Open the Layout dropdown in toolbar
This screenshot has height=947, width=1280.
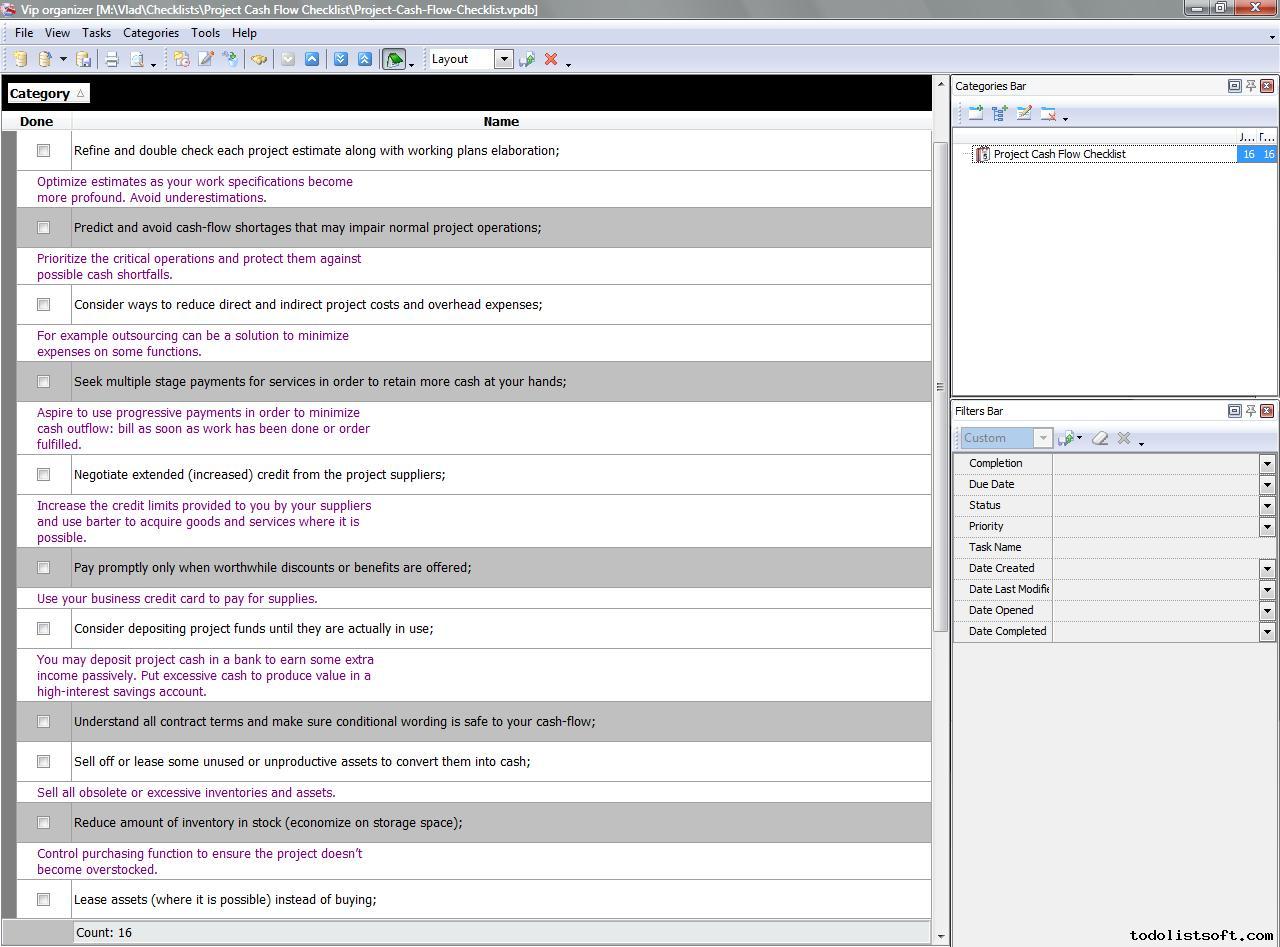point(504,59)
